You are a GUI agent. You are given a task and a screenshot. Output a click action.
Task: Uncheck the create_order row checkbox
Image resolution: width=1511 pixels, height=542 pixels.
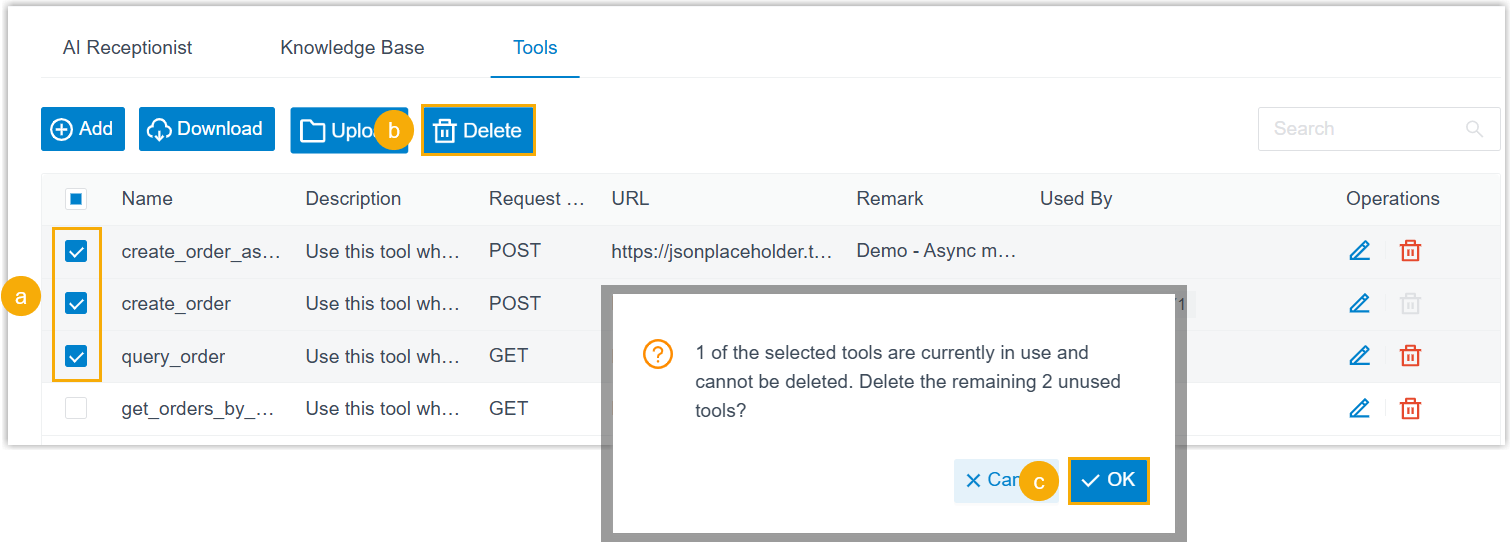pyautogui.click(x=76, y=303)
